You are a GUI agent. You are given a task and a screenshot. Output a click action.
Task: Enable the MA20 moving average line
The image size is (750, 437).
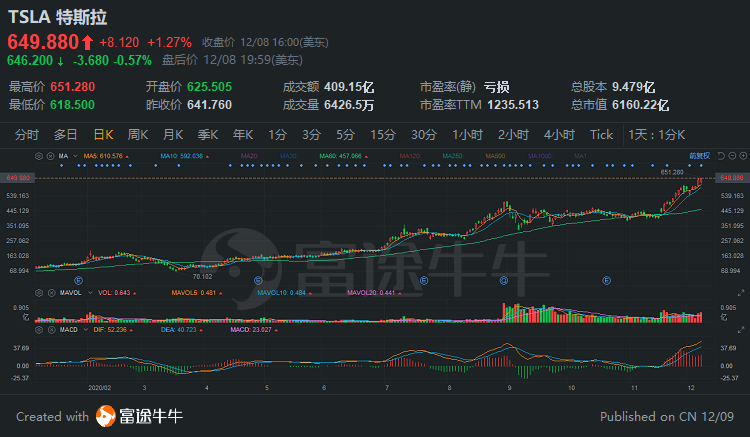tap(249, 156)
